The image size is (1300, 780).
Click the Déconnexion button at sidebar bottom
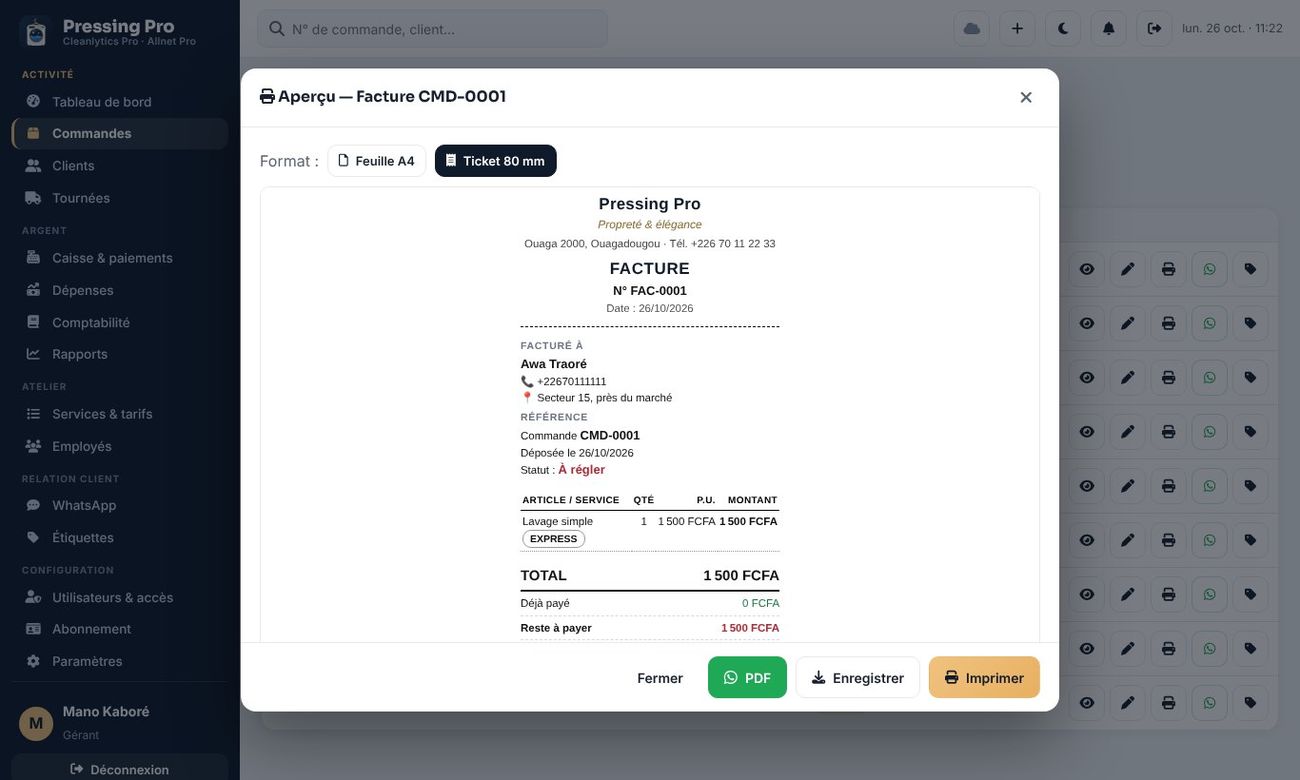point(120,769)
